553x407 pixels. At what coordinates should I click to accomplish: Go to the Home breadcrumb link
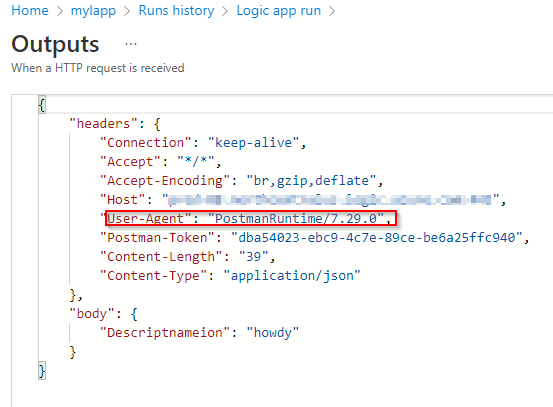tap(30, 11)
